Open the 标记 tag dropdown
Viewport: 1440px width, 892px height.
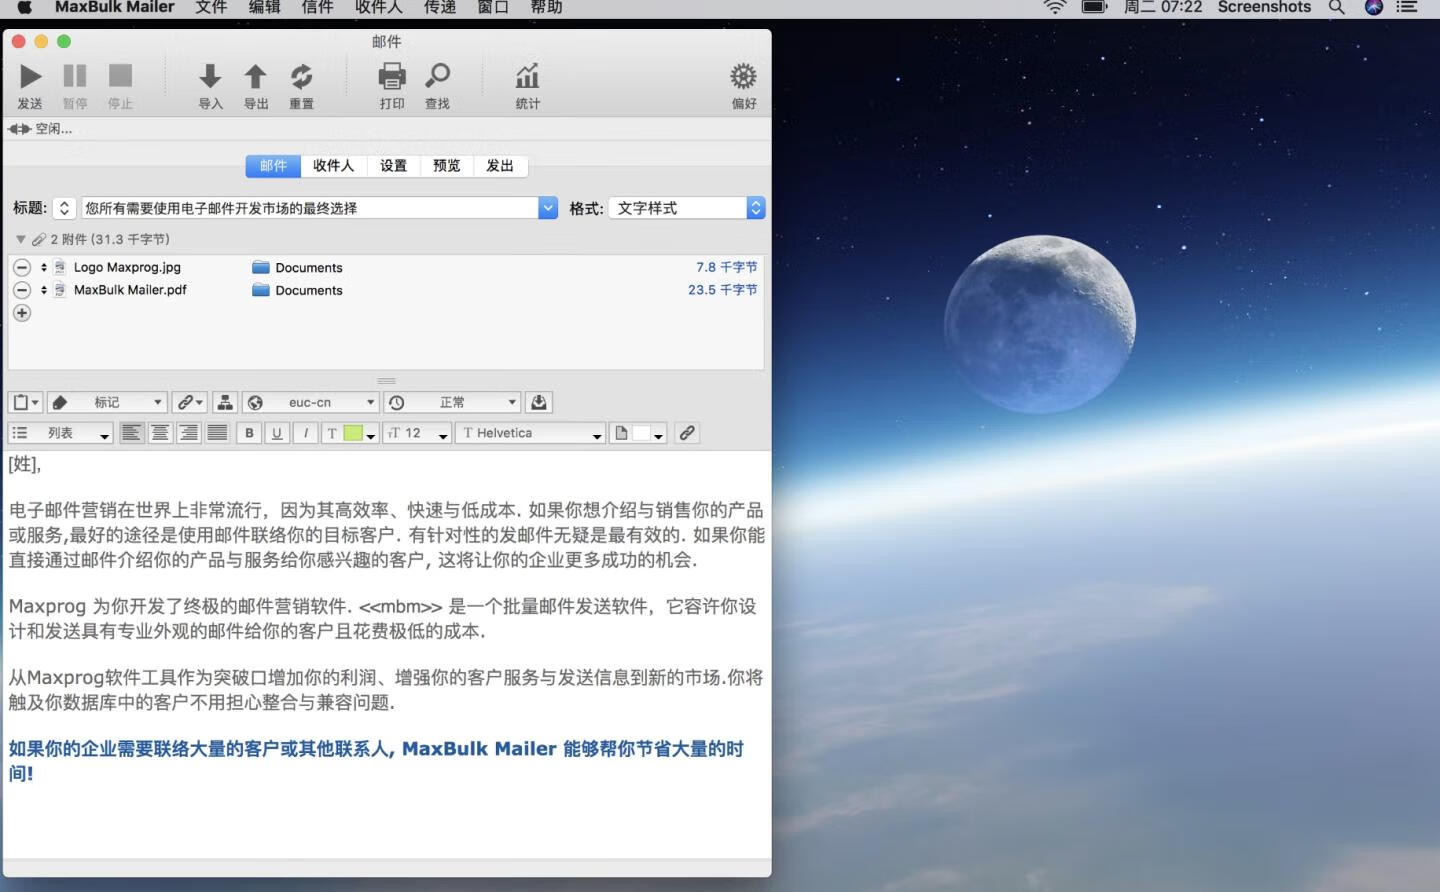tap(106, 402)
